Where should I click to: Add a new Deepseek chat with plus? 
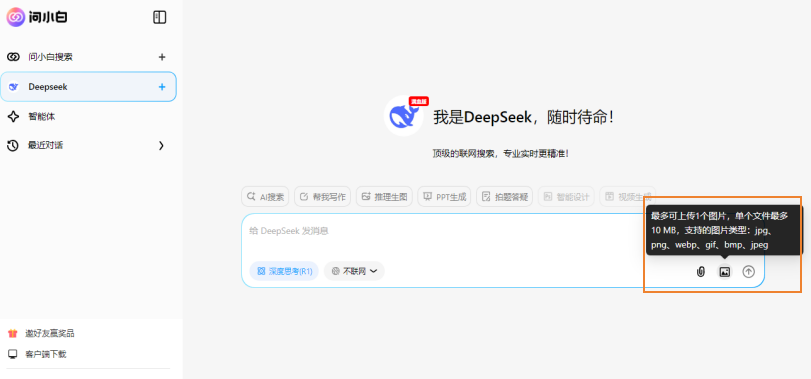click(x=162, y=87)
